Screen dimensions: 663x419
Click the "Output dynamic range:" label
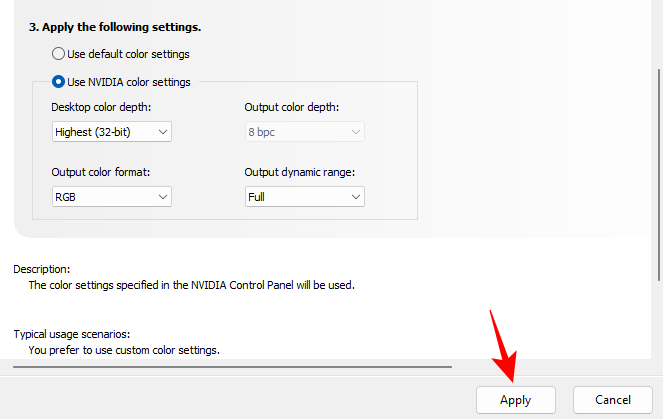[x=300, y=172]
